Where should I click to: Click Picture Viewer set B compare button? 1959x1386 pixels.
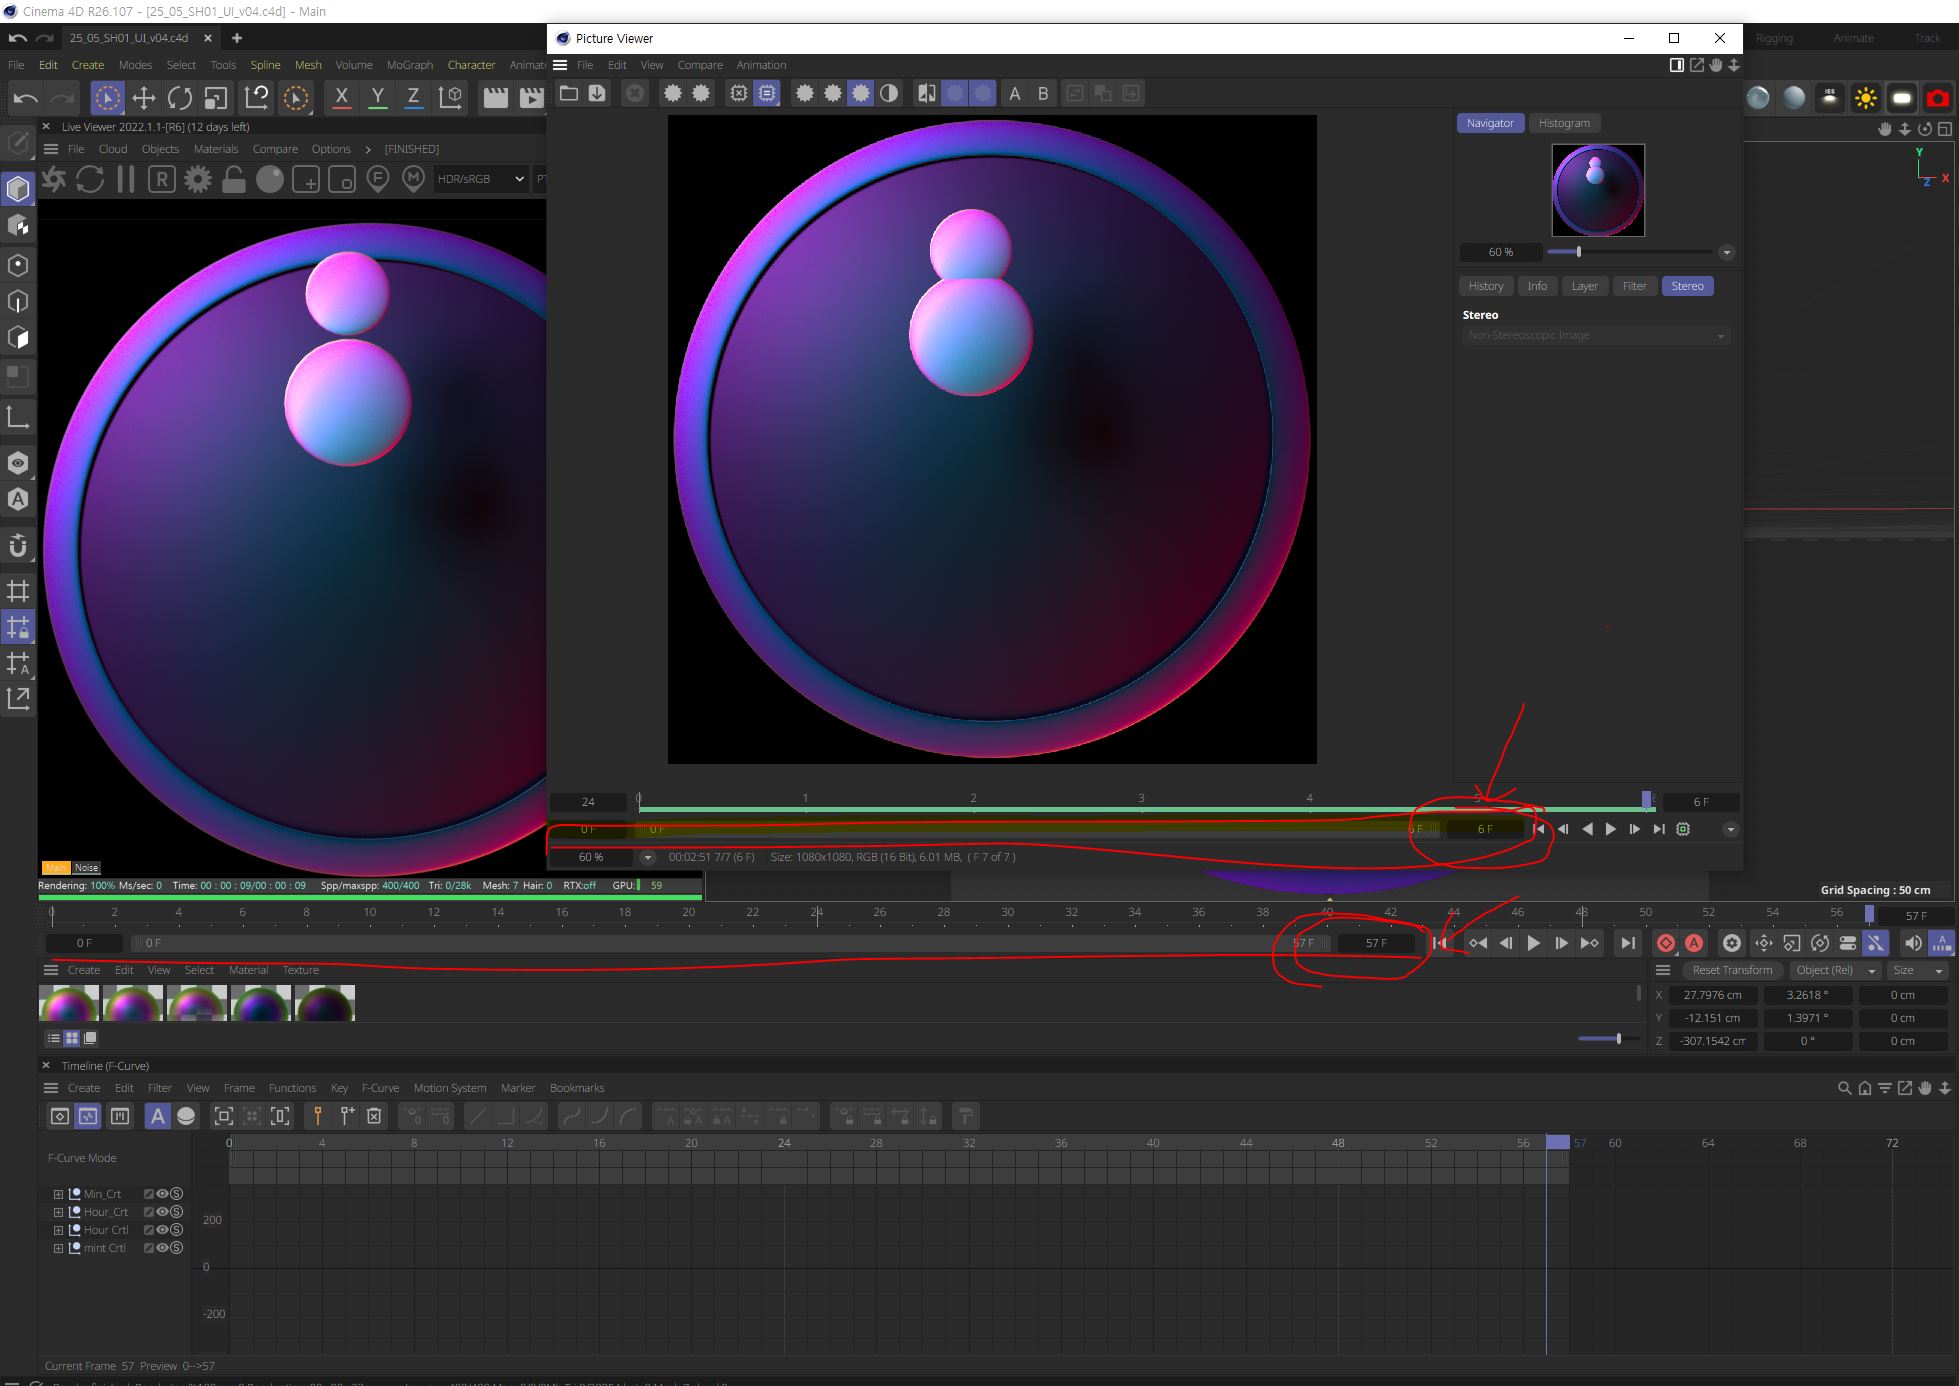tap(1043, 93)
